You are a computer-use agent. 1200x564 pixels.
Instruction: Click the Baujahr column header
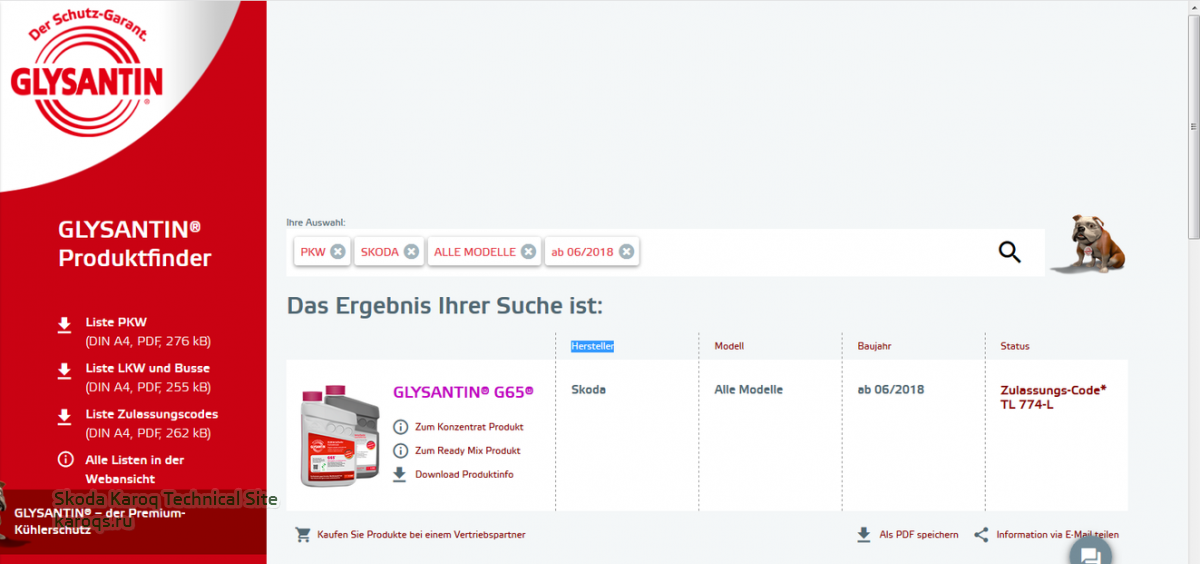click(x=874, y=346)
